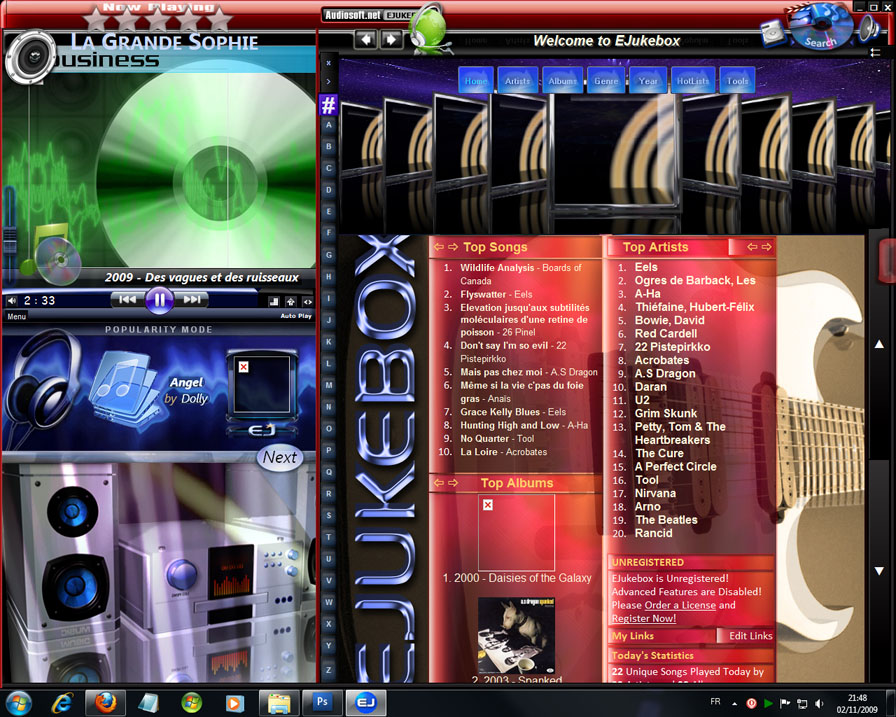
Task: Open Internet Explorer from the taskbar
Action: pos(62,703)
